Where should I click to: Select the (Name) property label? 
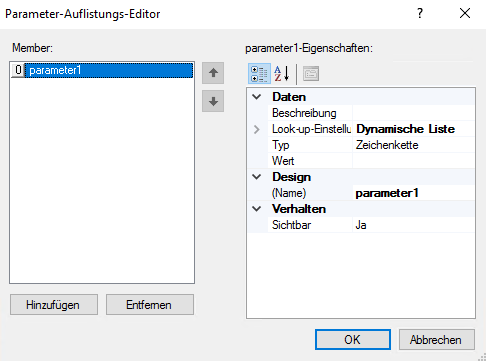pos(289,193)
